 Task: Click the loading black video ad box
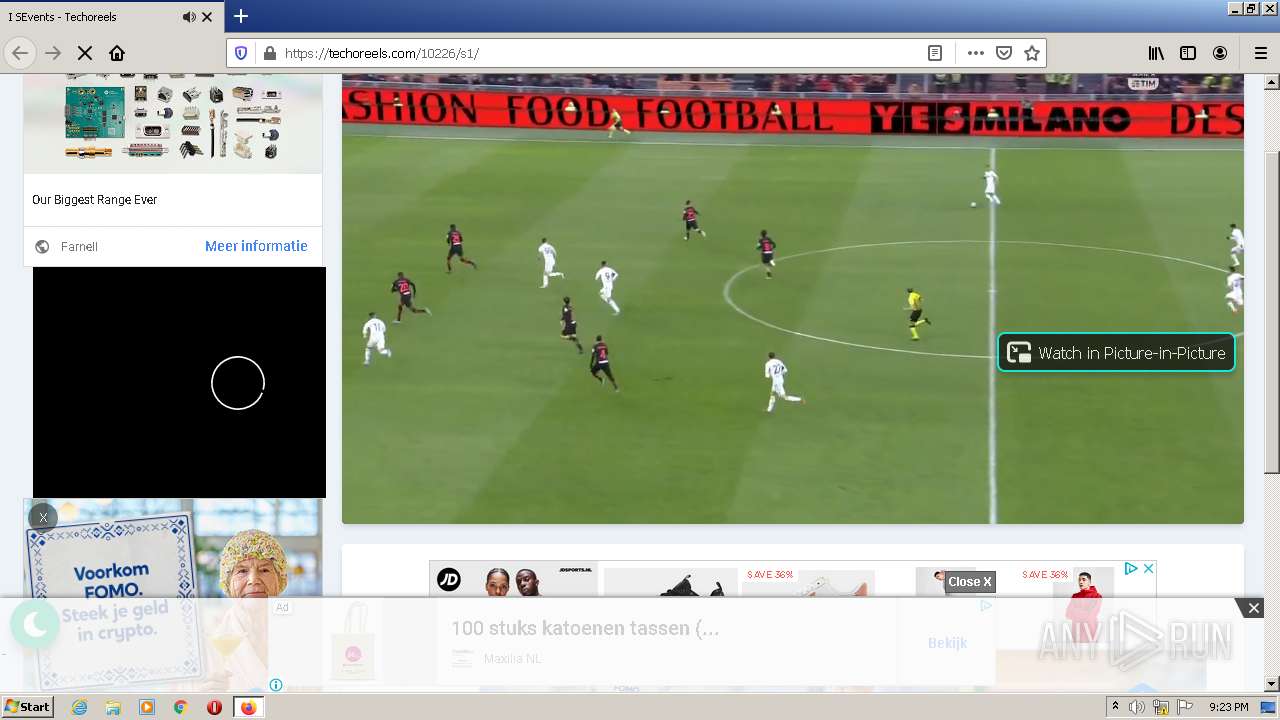179,382
